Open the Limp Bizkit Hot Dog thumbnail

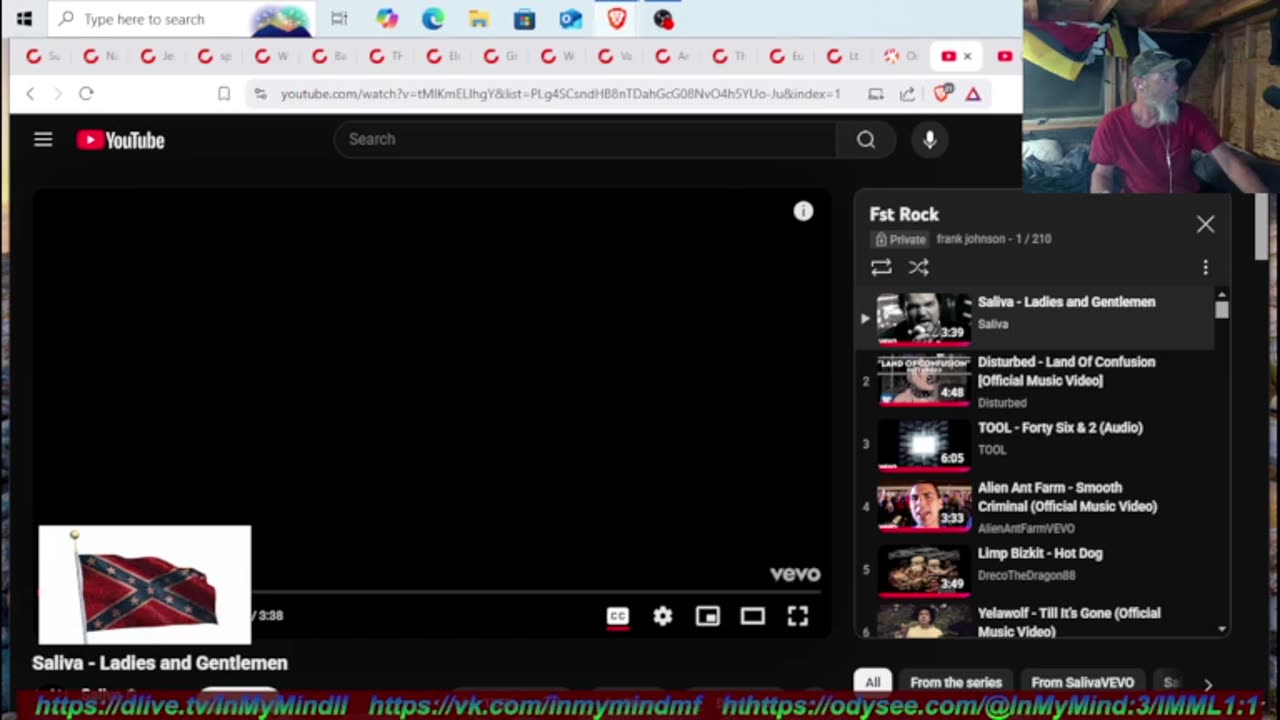[924, 570]
